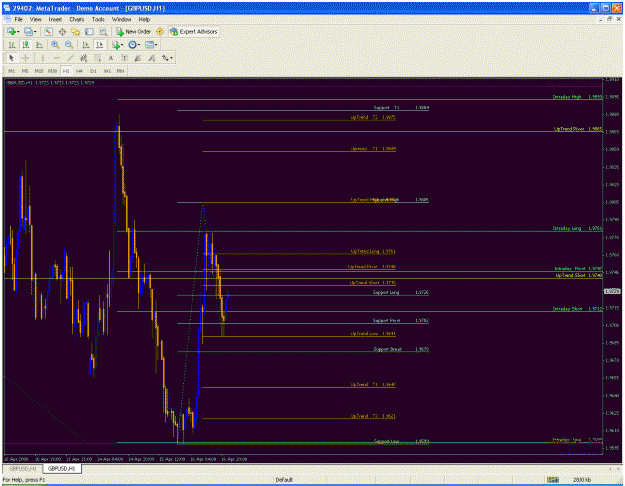Click the highlighted H1 timeframe button
This screenshot has height=486, width=625.
pos(66,71)
